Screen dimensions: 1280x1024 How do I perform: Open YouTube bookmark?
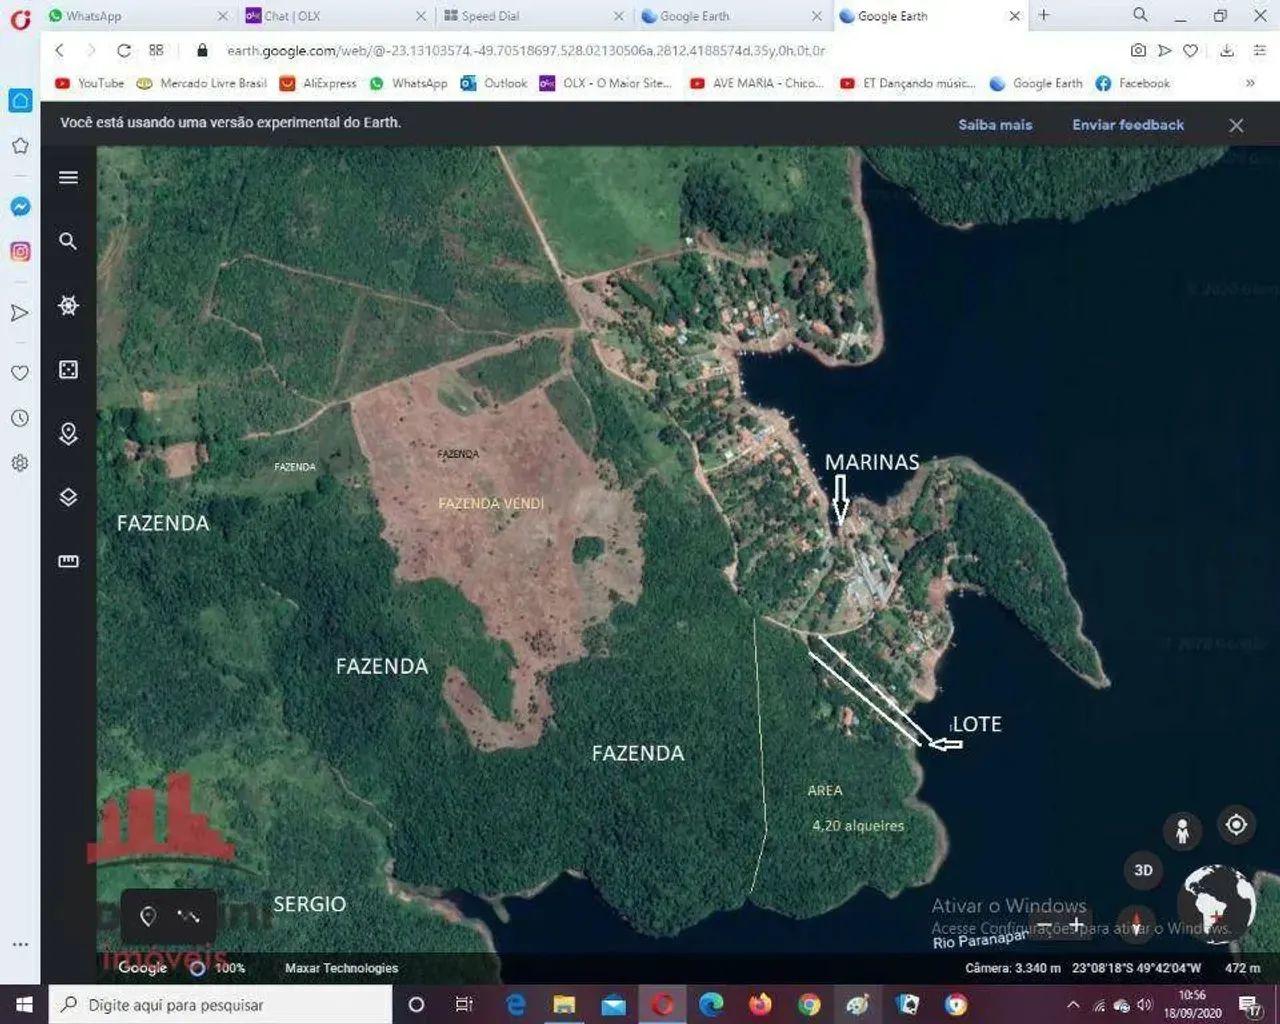(90, 83)
